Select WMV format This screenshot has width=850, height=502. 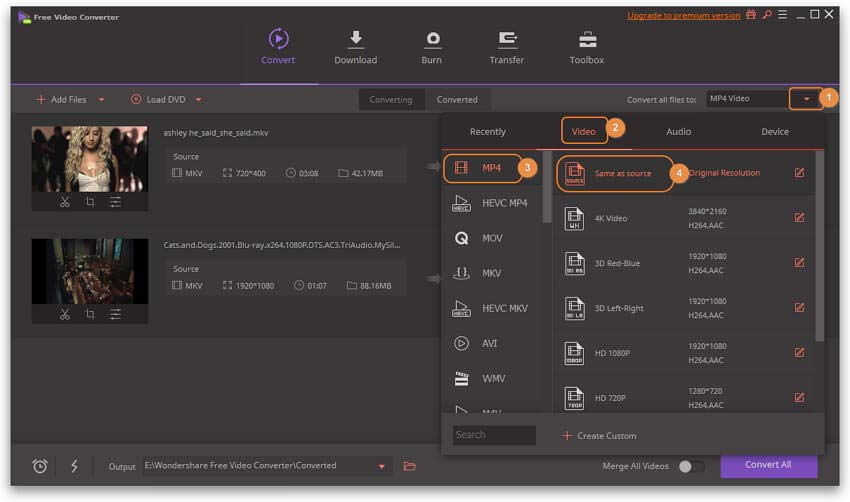tap(491, 378)
